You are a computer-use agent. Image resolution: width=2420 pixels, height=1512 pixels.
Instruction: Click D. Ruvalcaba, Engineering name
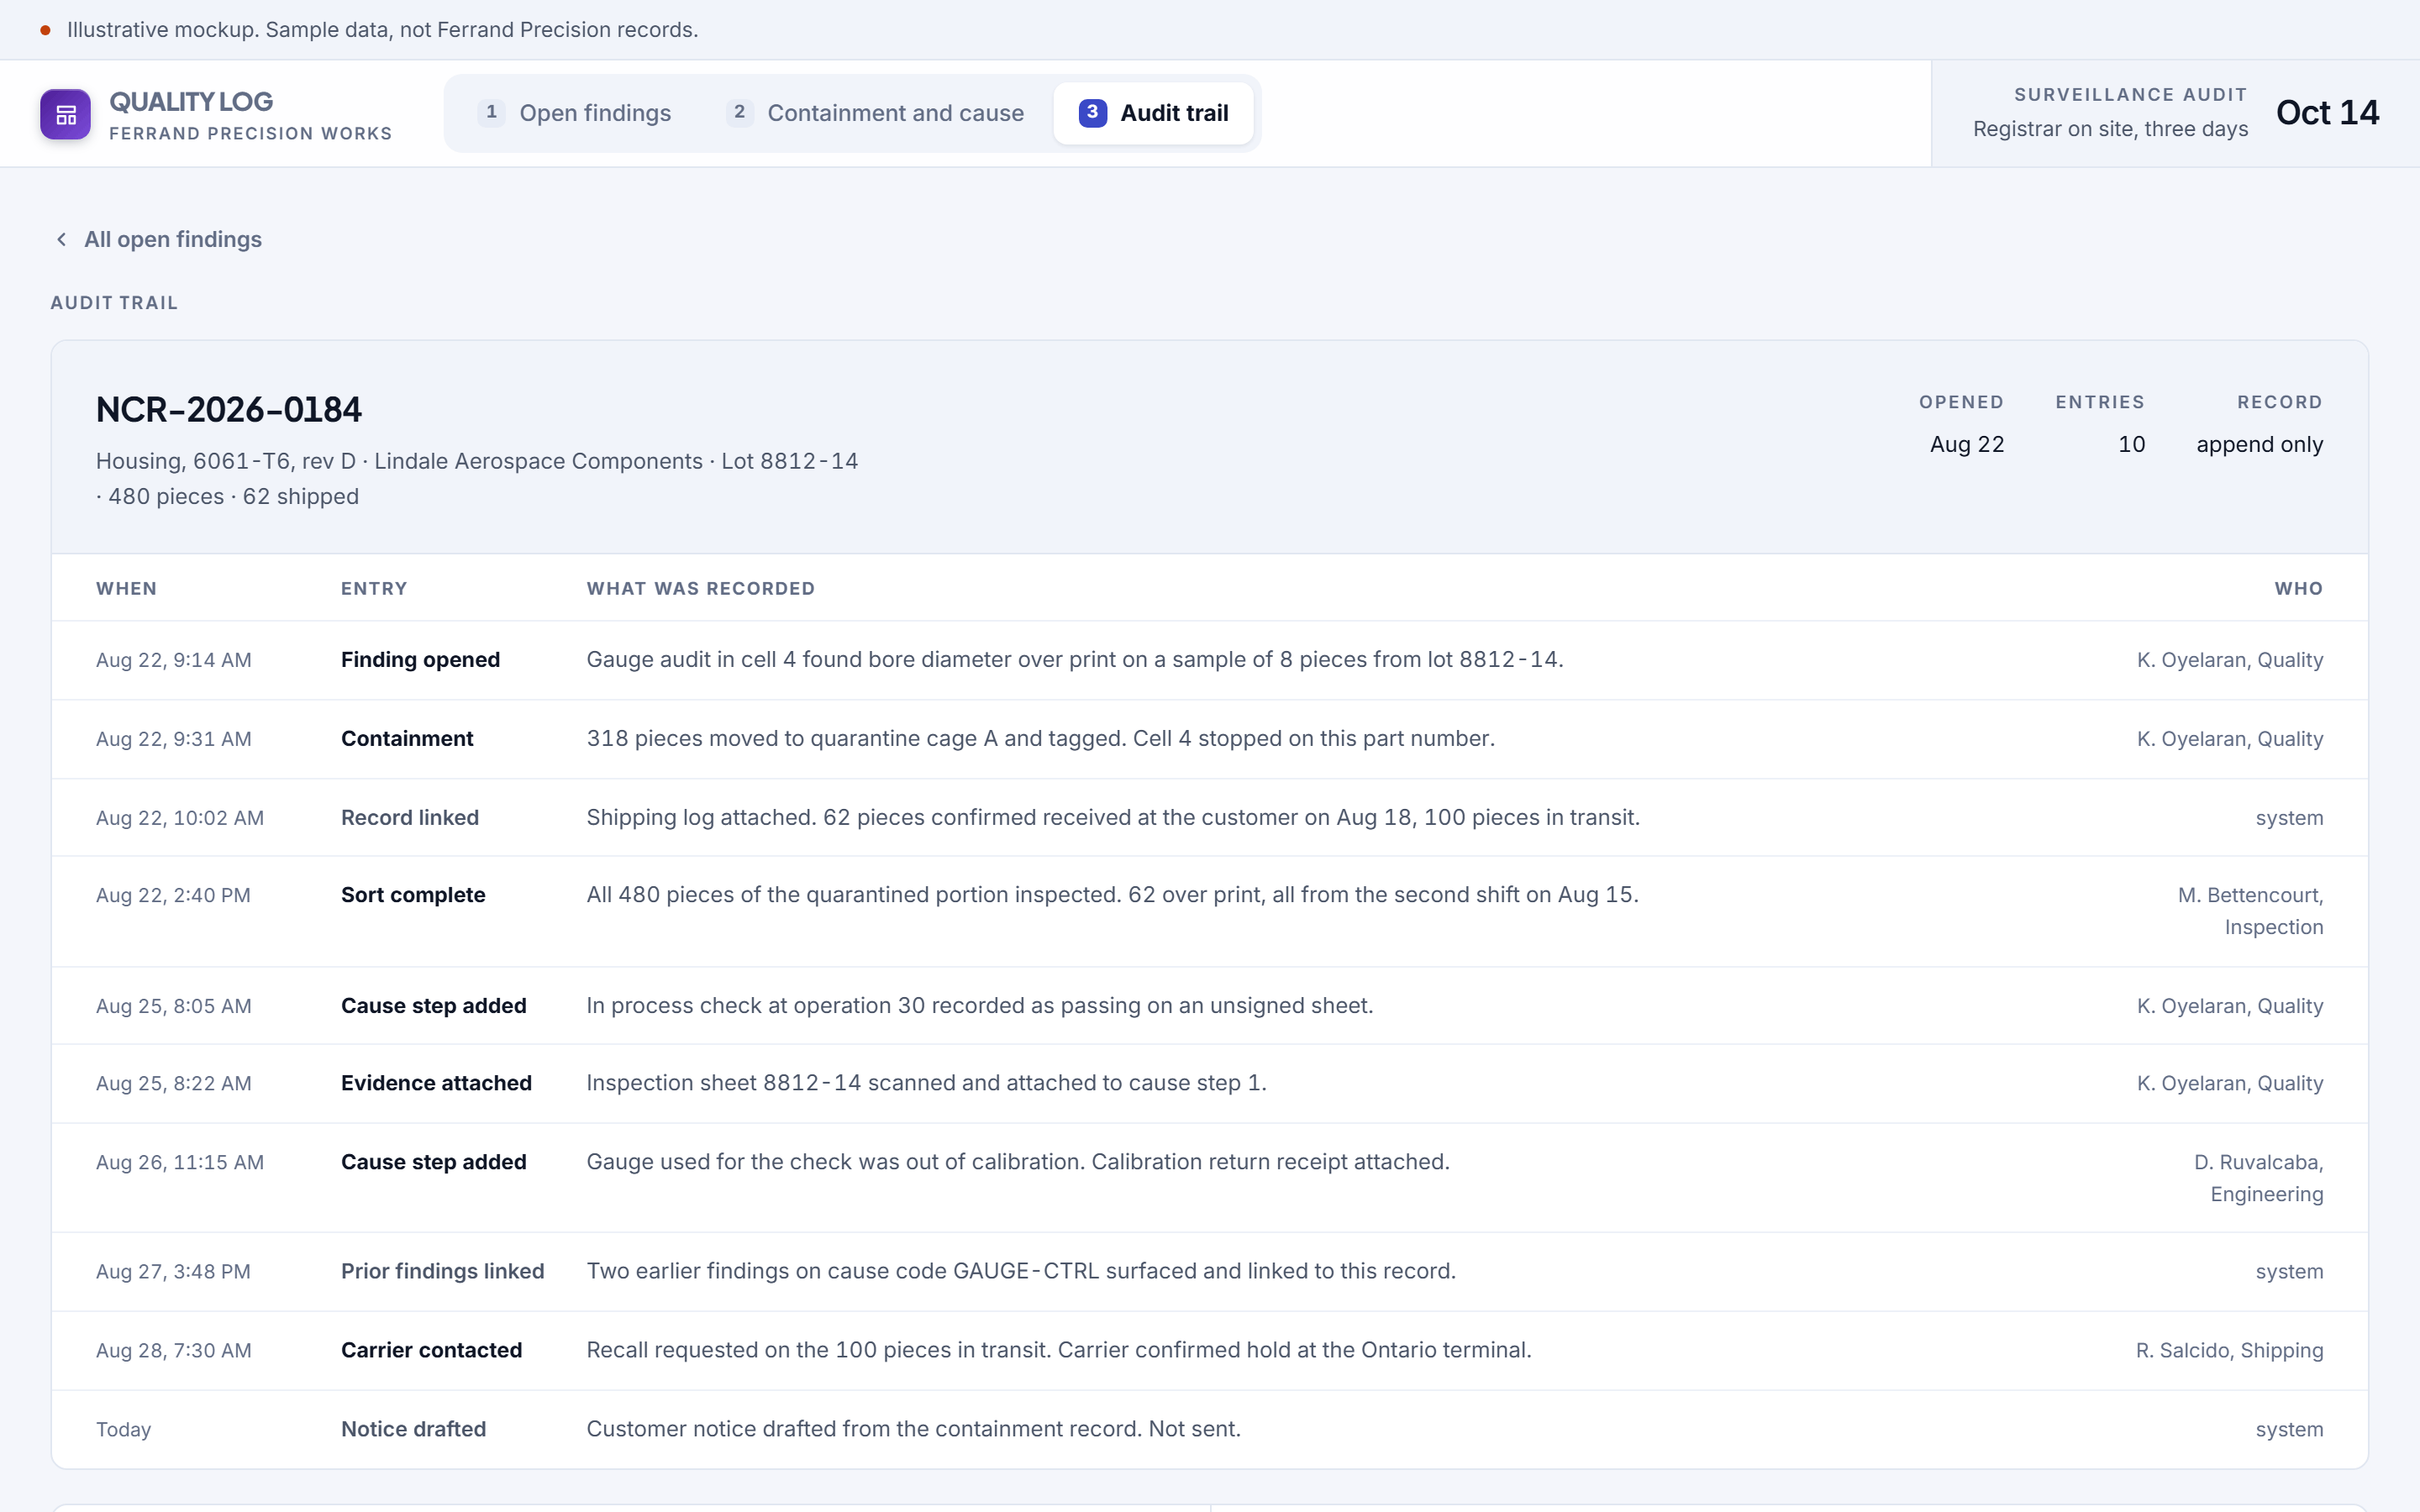point(2258,1178)
